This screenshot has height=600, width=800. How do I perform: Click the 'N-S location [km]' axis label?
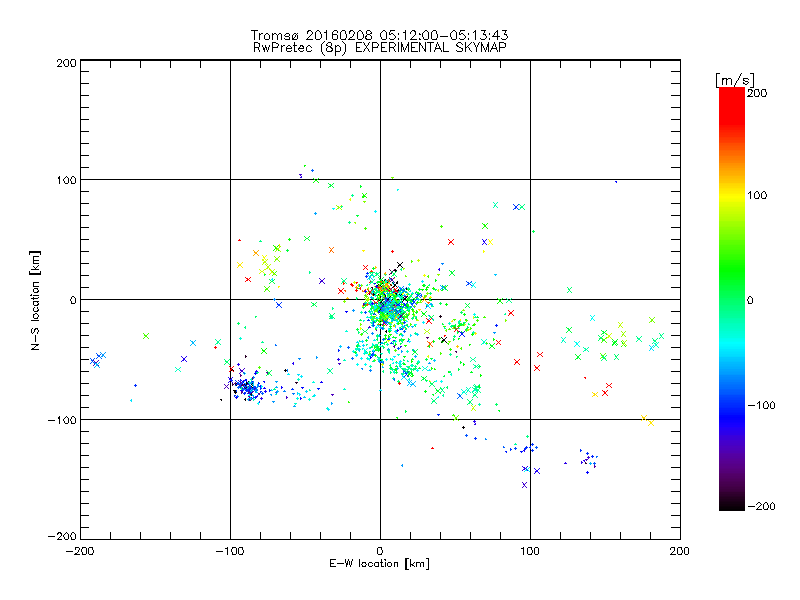tap(35, 301)
